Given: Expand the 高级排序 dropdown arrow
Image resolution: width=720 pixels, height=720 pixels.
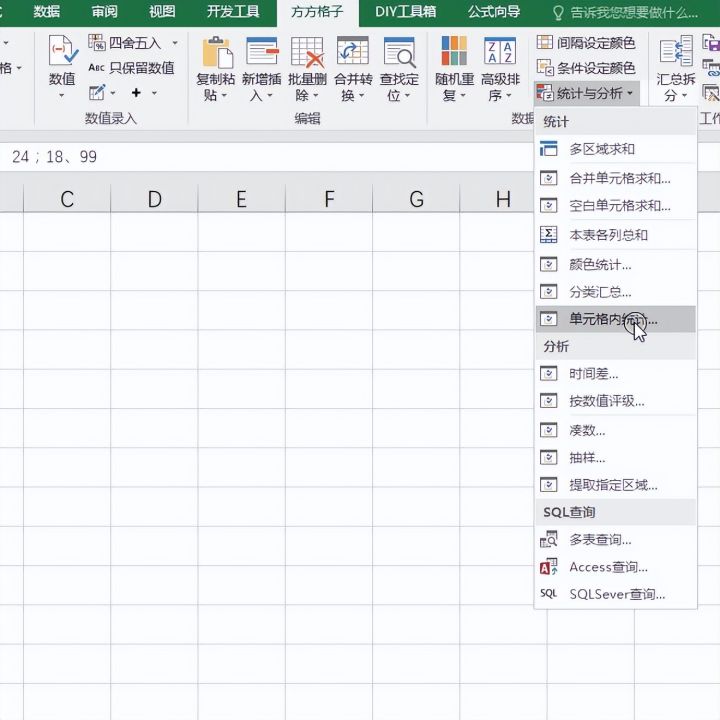Looking at the screenshot, I should click(509, 96).
